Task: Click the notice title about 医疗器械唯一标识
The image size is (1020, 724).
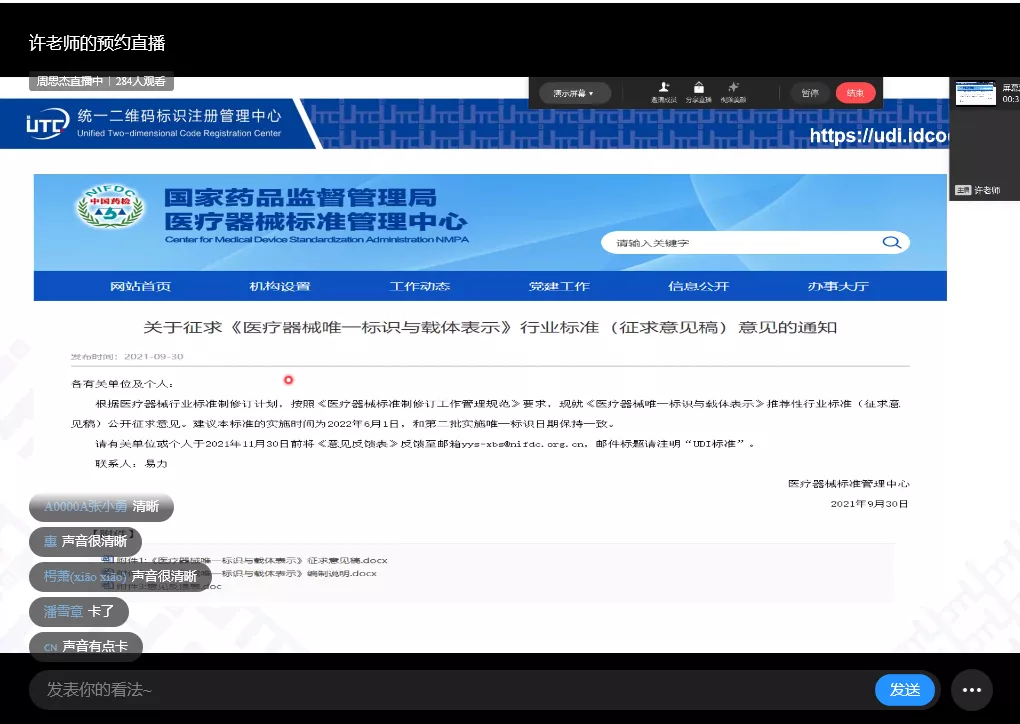Action: coord(490,327)
